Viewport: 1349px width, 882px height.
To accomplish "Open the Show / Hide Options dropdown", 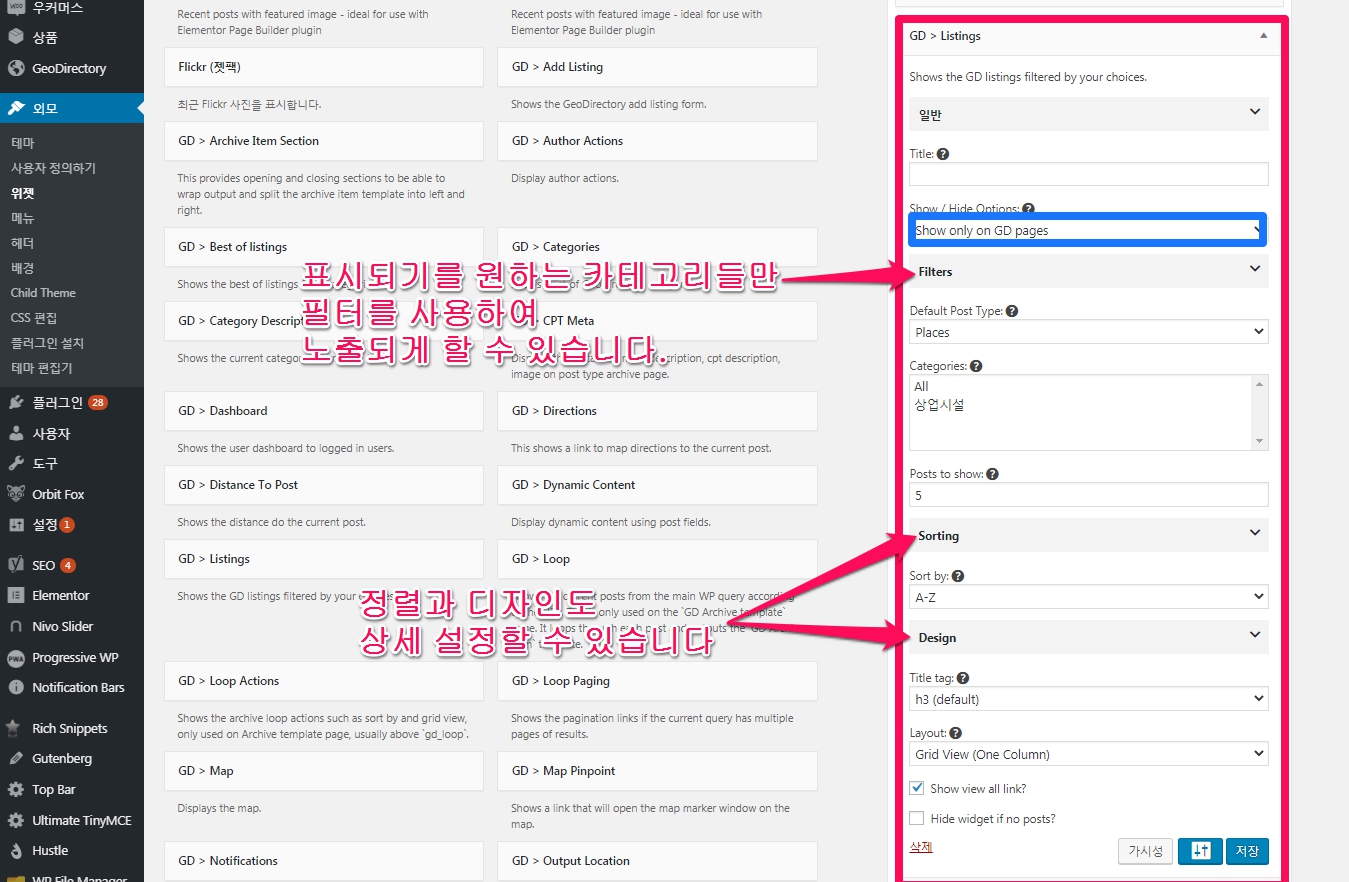I will [x=1088, y=230].
